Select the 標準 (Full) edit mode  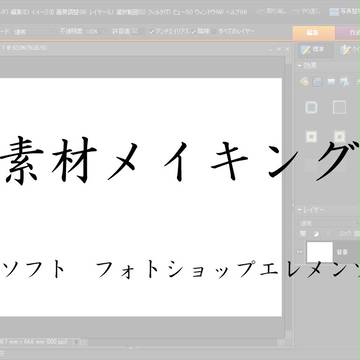pyautogui.click(x=314, y=50)
